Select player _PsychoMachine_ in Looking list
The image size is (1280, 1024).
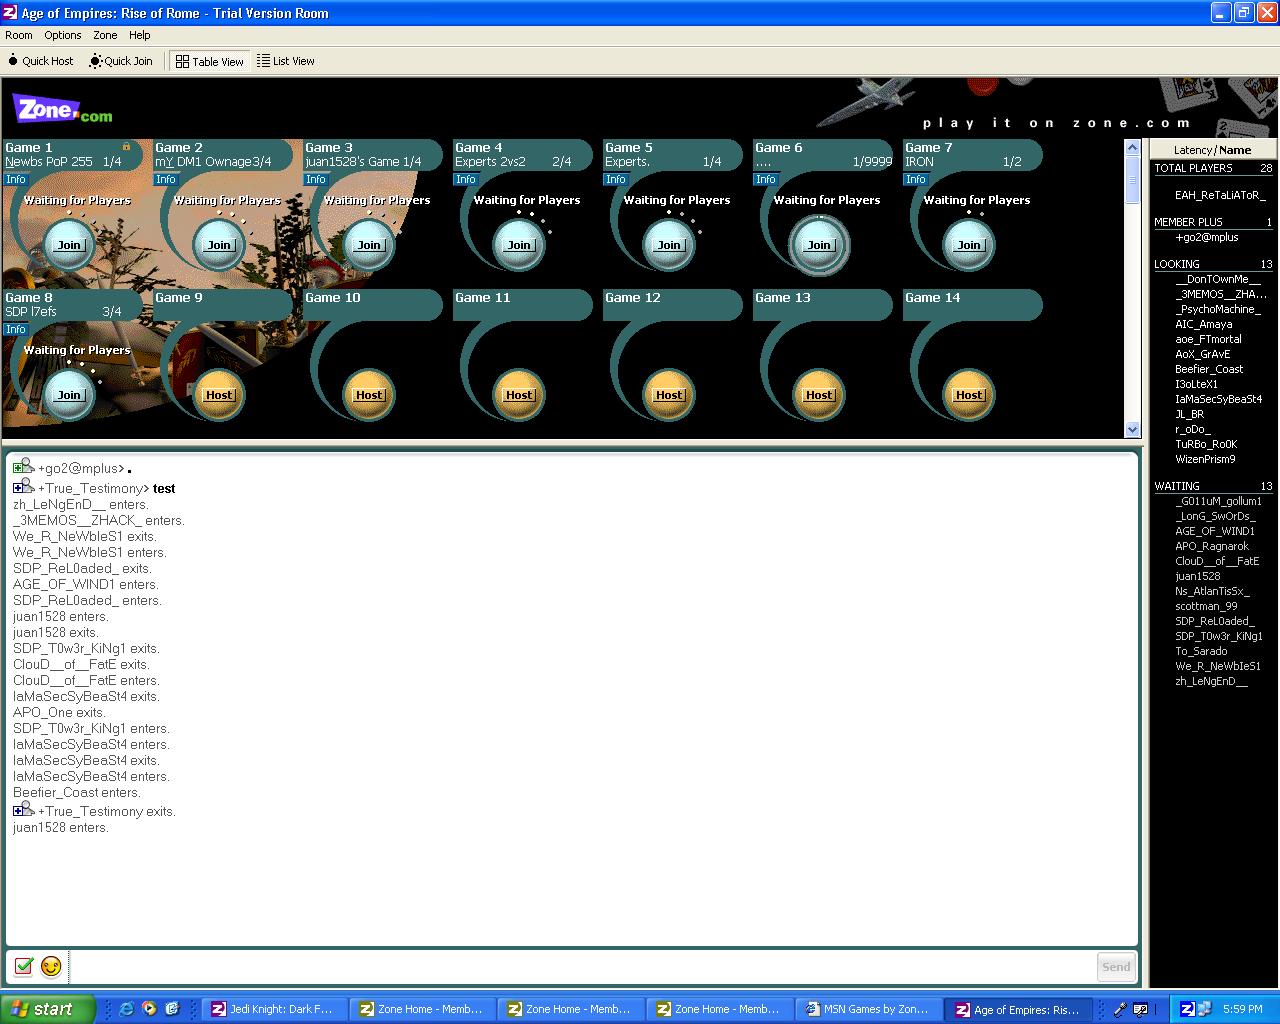pyautogui.click(x=1218, y=310)
